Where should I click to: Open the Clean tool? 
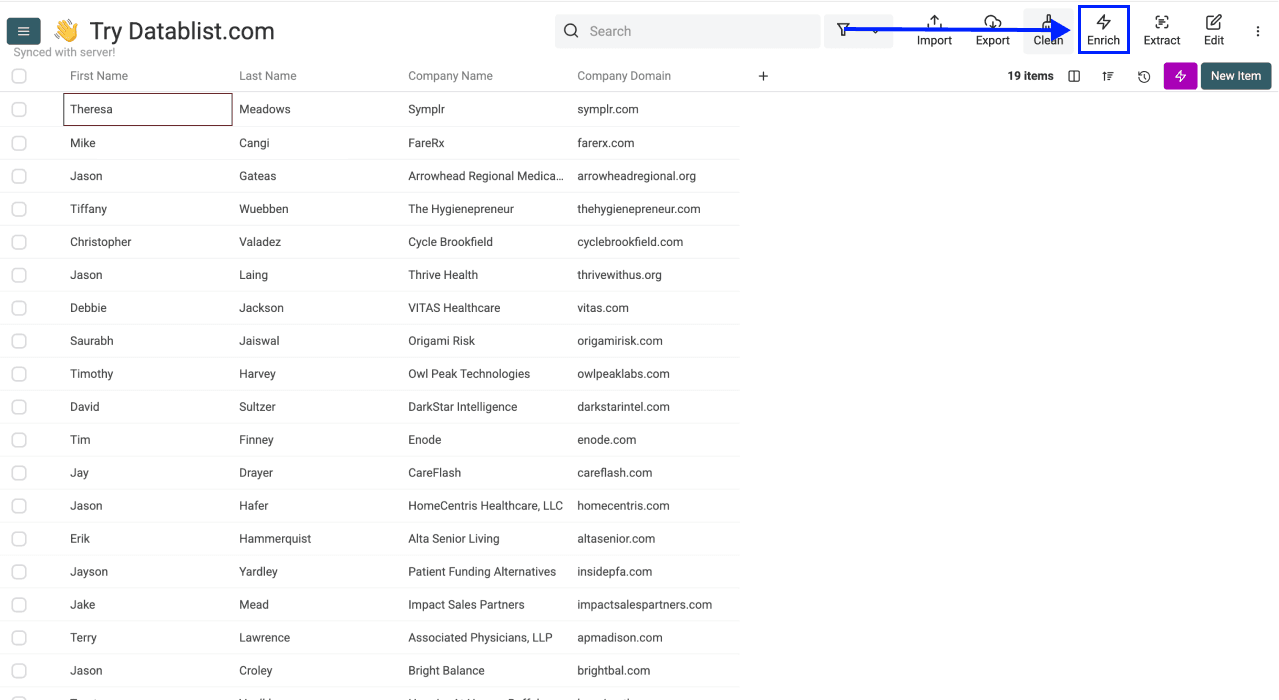point(1047,30)
